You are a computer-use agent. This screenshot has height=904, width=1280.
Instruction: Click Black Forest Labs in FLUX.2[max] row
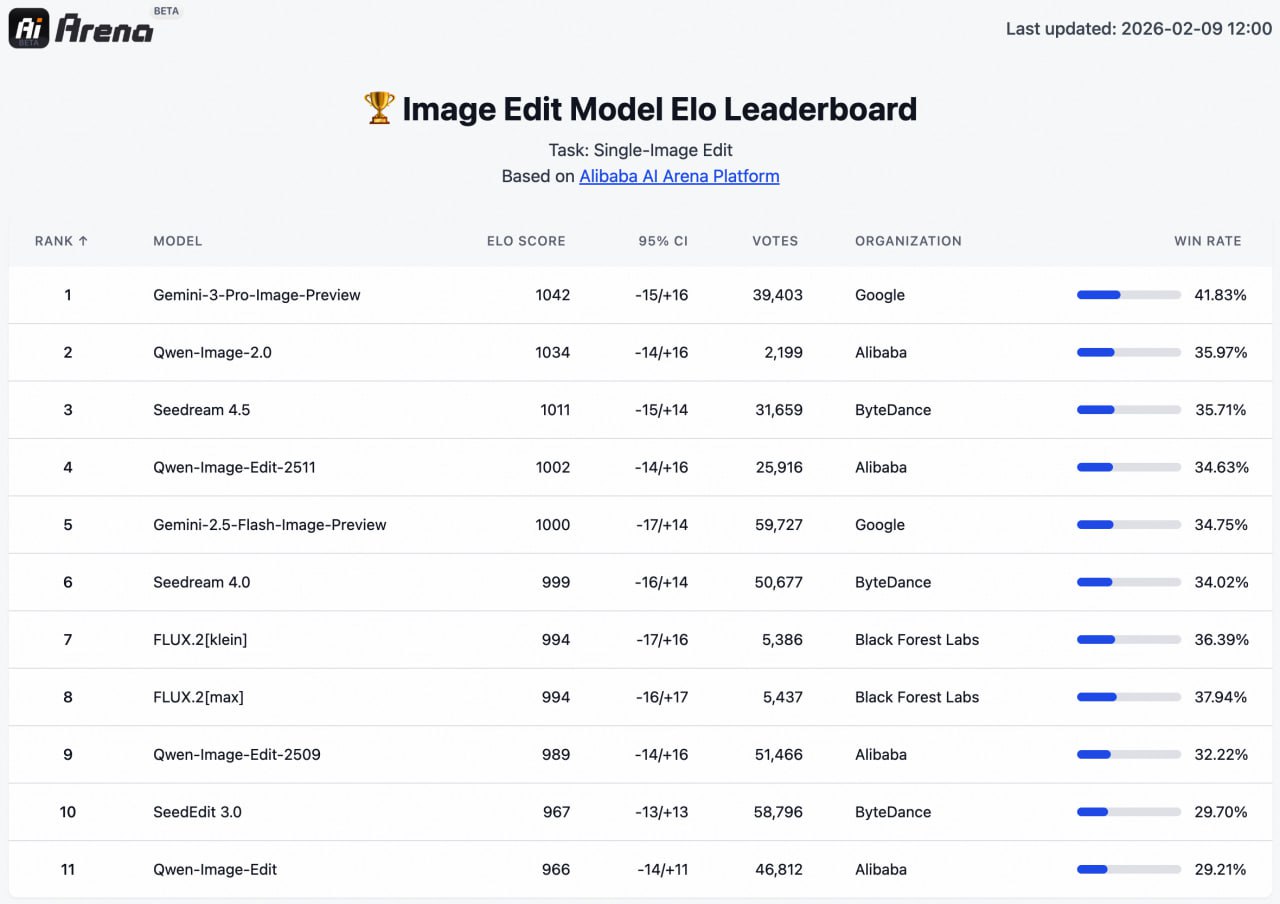click(x=916, y=697)
